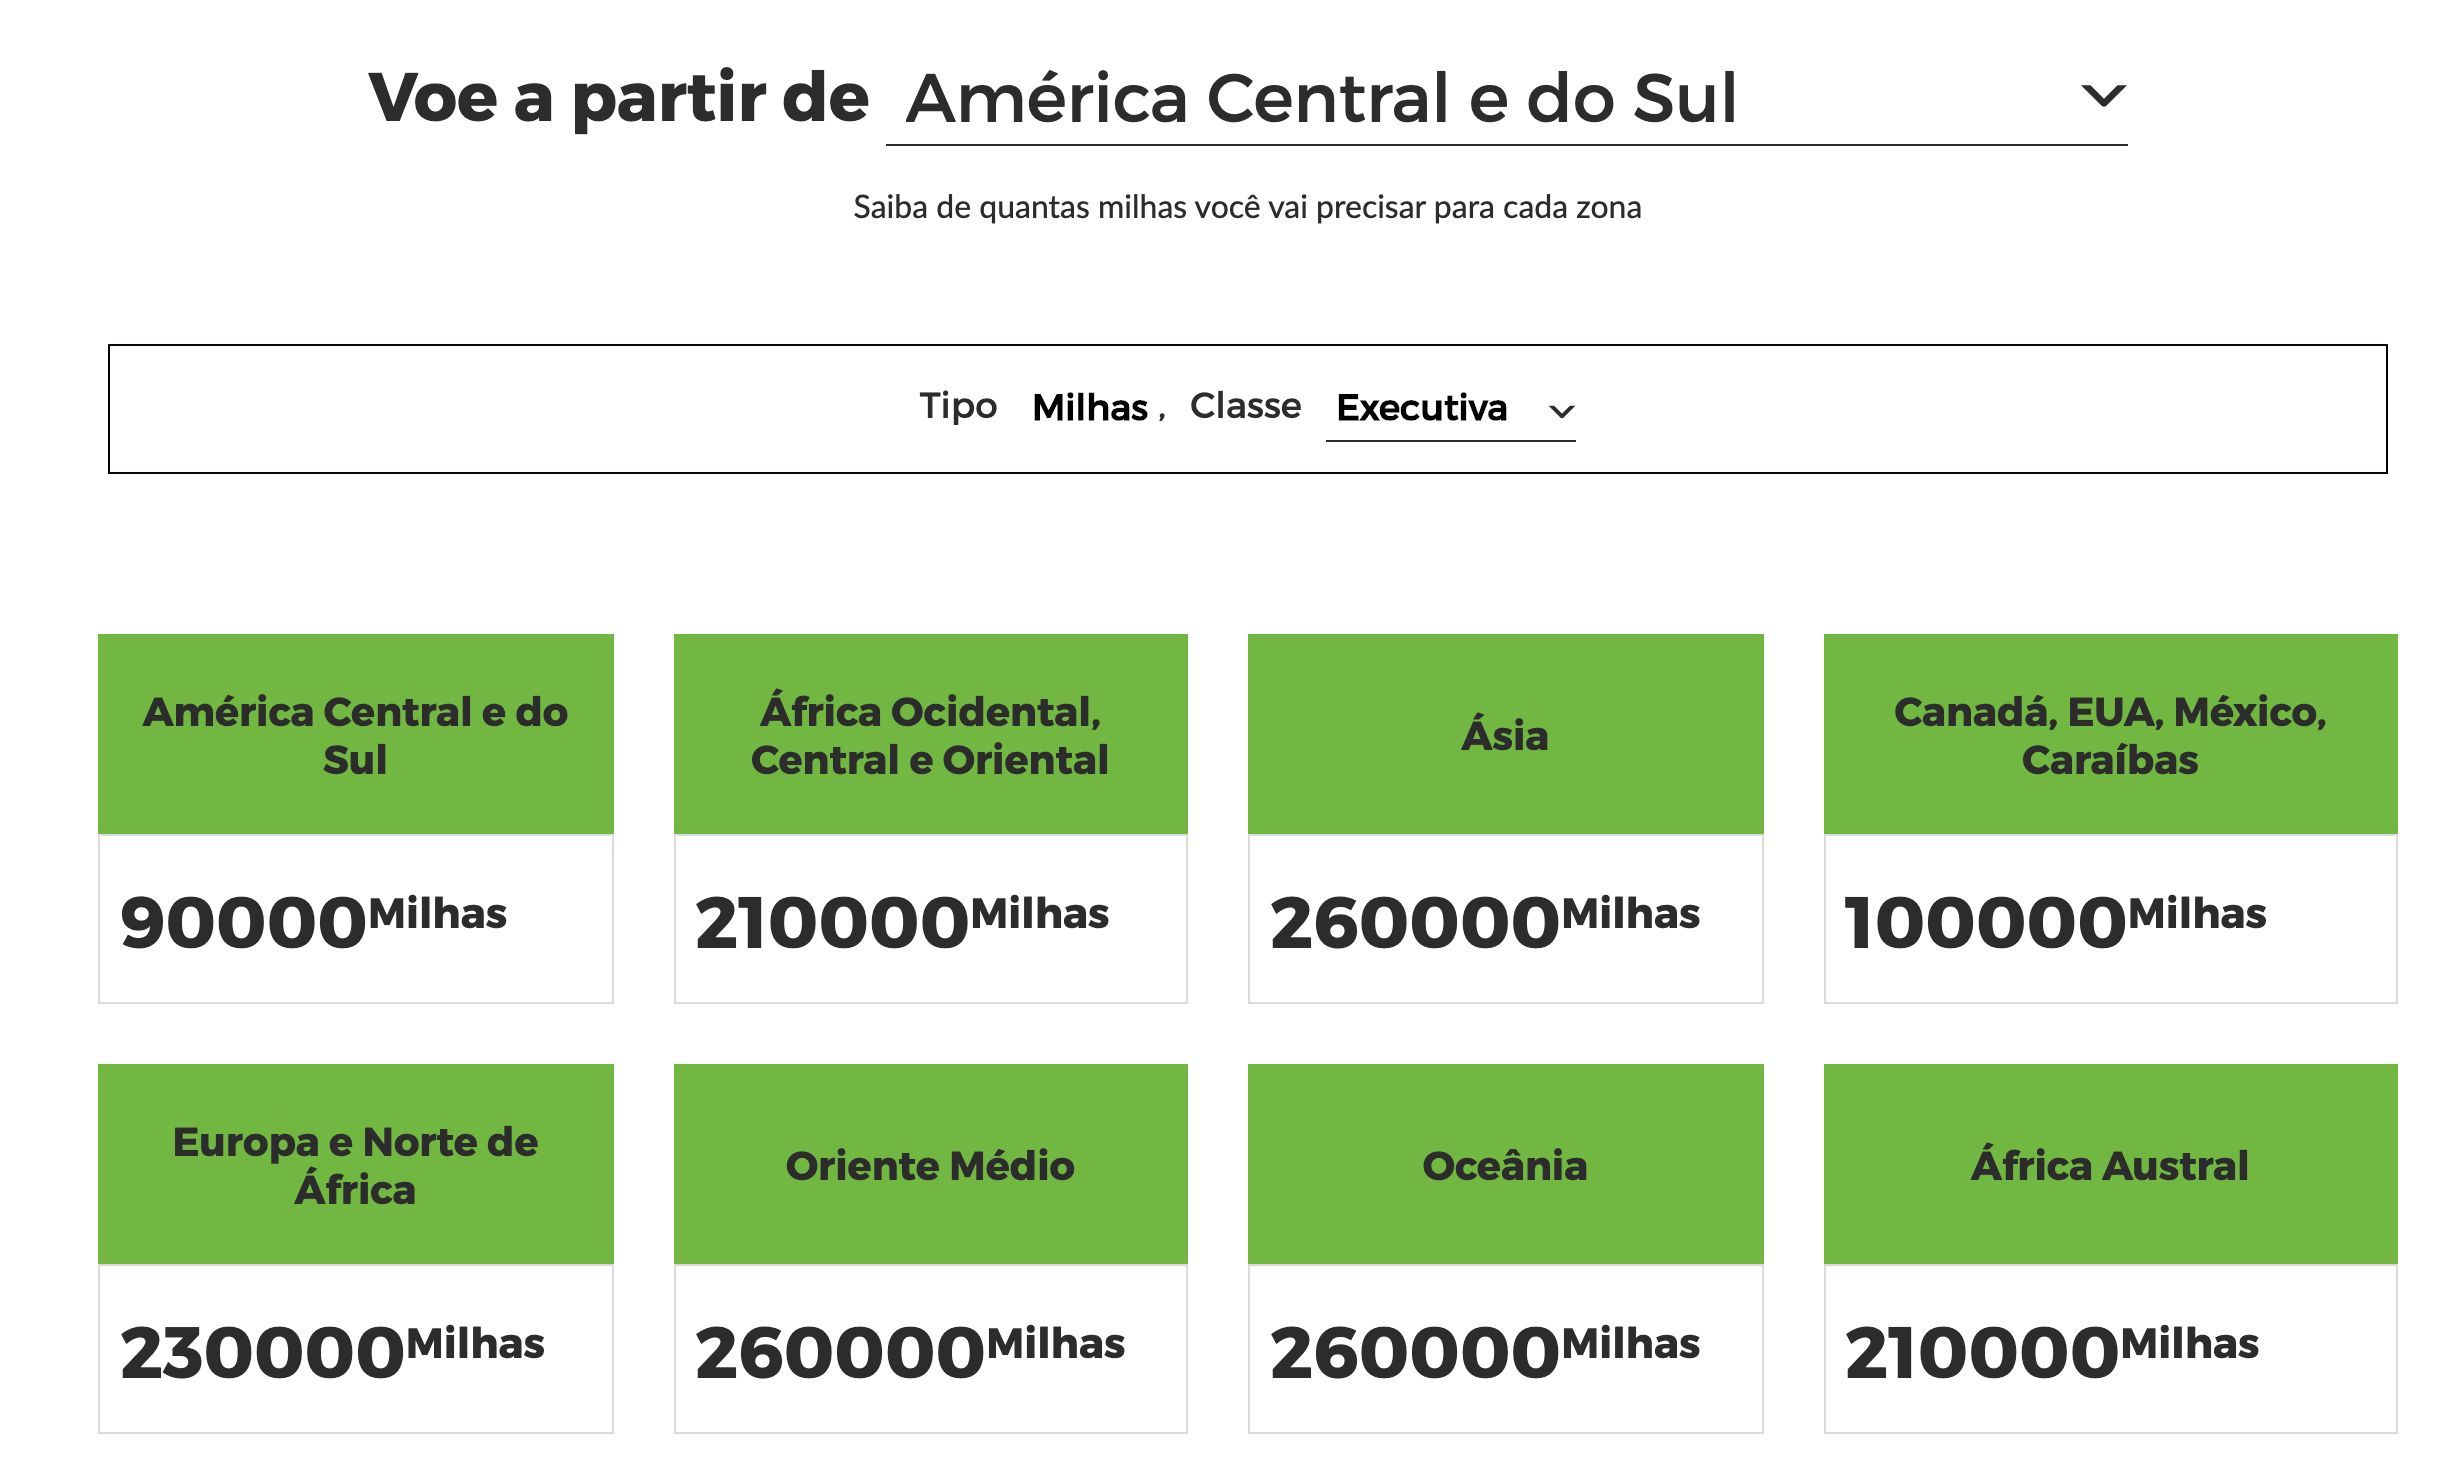This screenshot has width=2458, height=1470.
Task: Select América Central e do Sul origin field
Action: point(1506,98)
